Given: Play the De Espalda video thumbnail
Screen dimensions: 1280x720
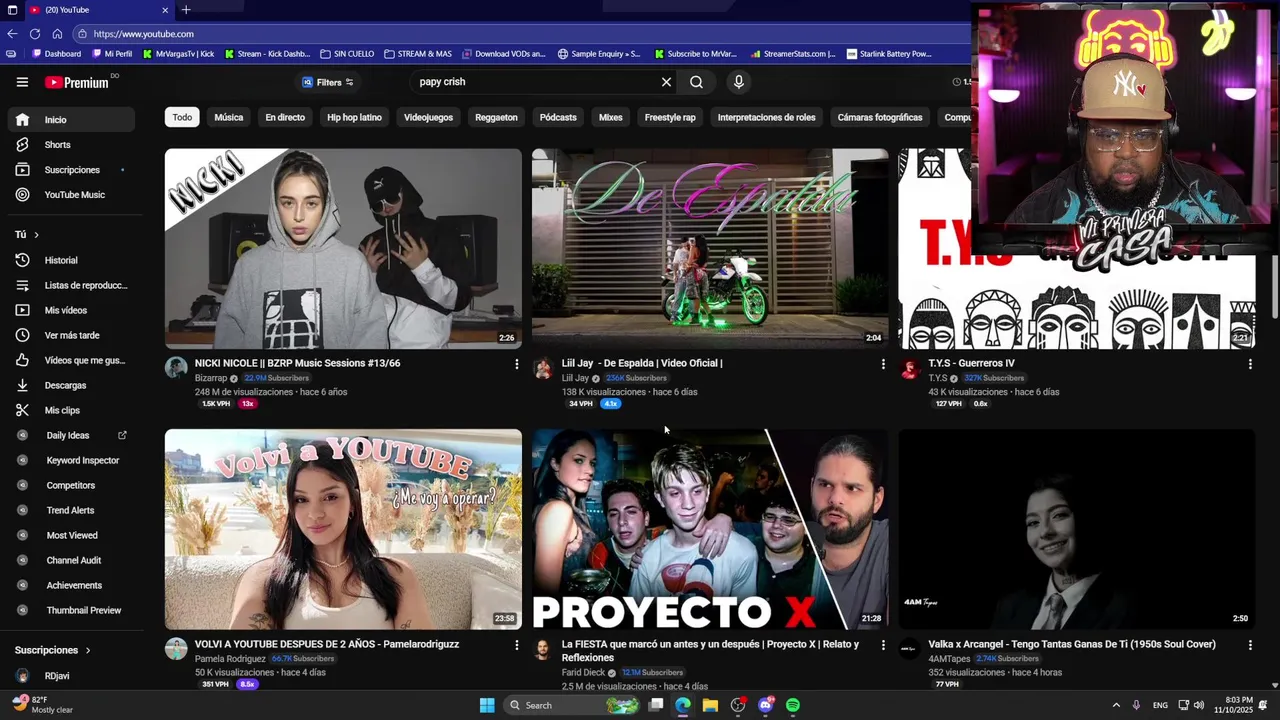Looking at the screenshot, I should click(x=710, y=248).
